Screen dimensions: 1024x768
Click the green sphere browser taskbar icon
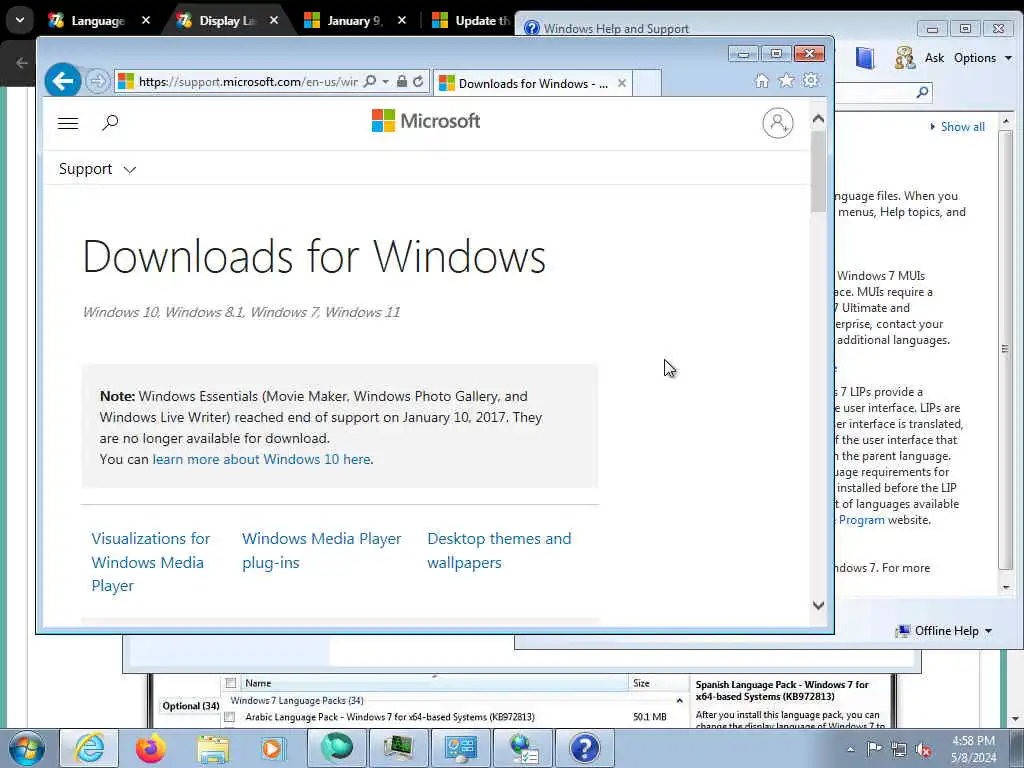[336, 748]
